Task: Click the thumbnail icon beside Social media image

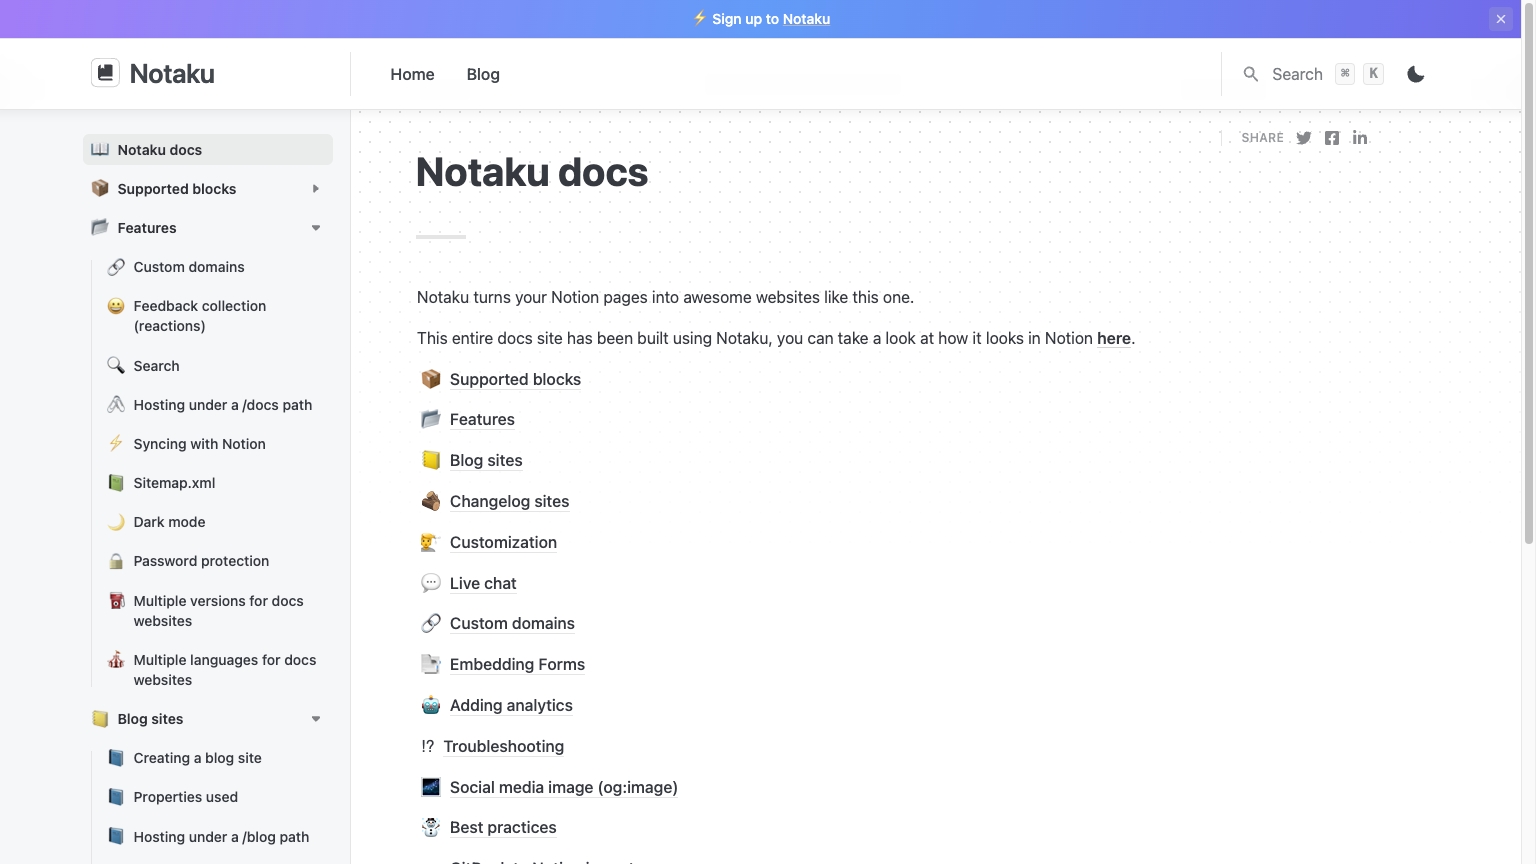Action: (431, 787)
